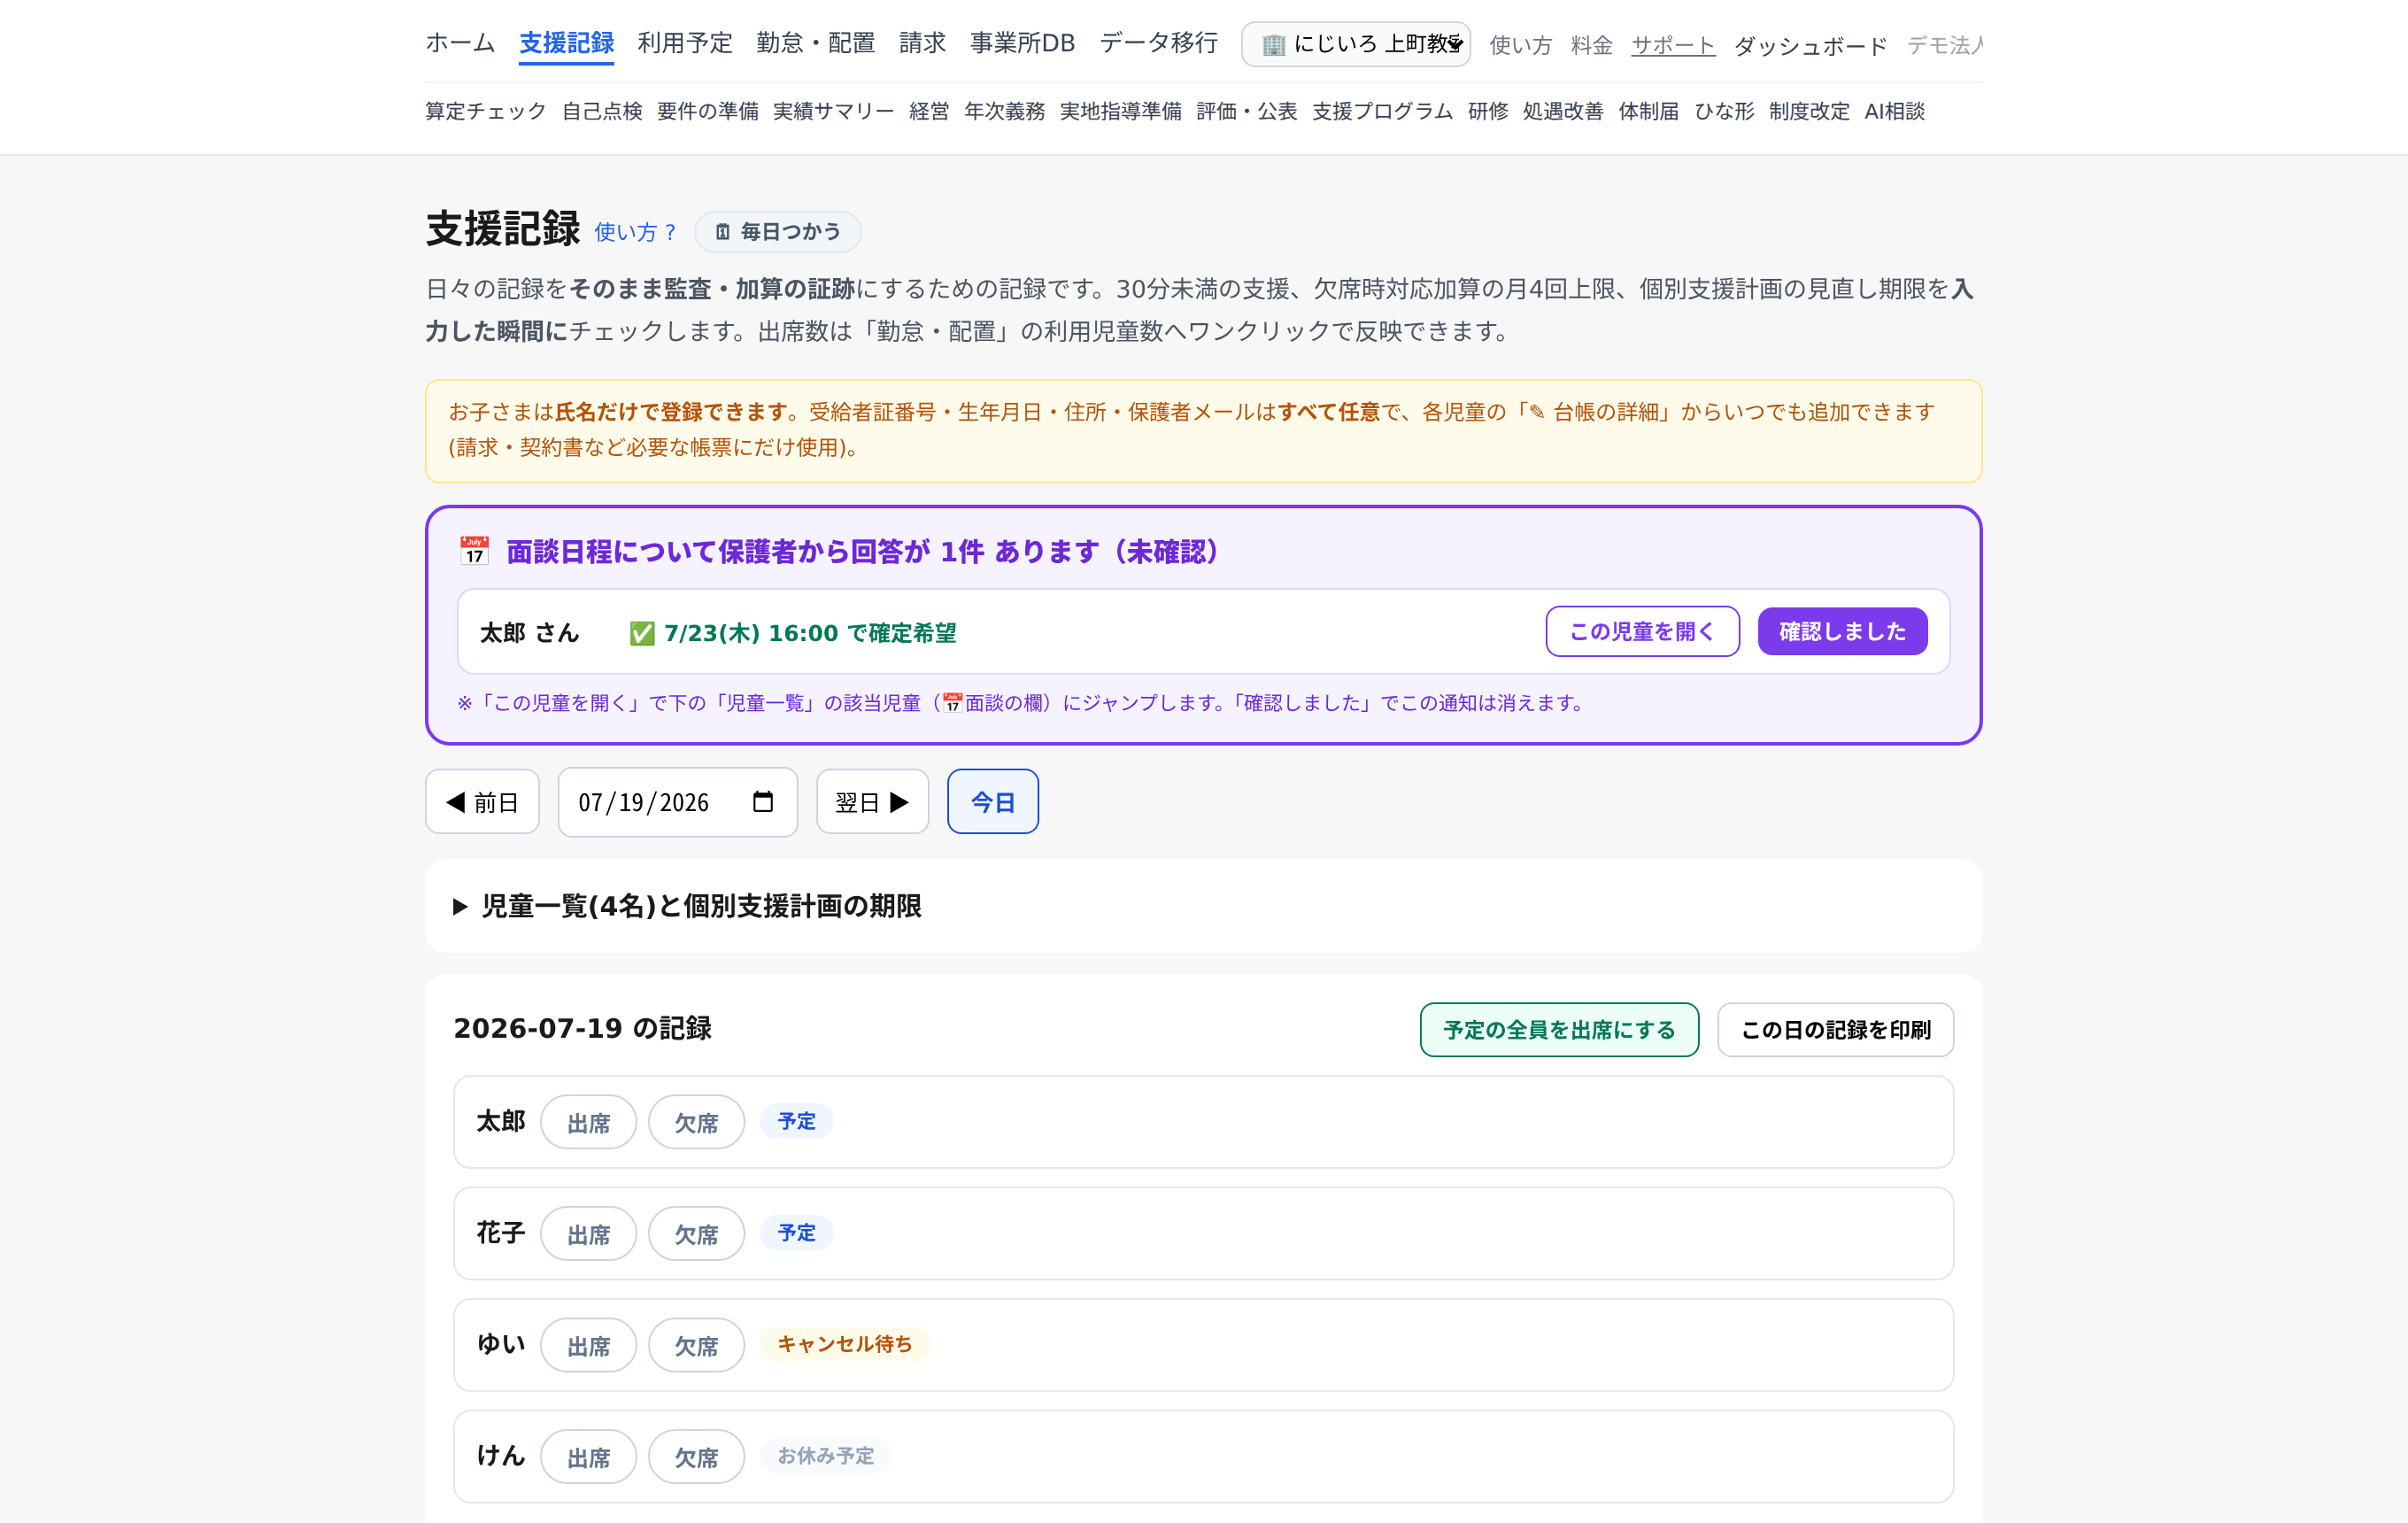Viewport: 2408px width, 1523px height.
Task: Open 要件の準備 sub-navigation item
Action: point(707,111)
